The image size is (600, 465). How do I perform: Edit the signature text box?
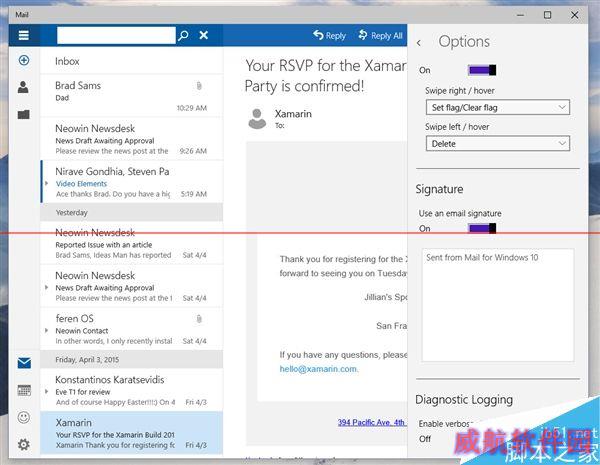point(498,305)
